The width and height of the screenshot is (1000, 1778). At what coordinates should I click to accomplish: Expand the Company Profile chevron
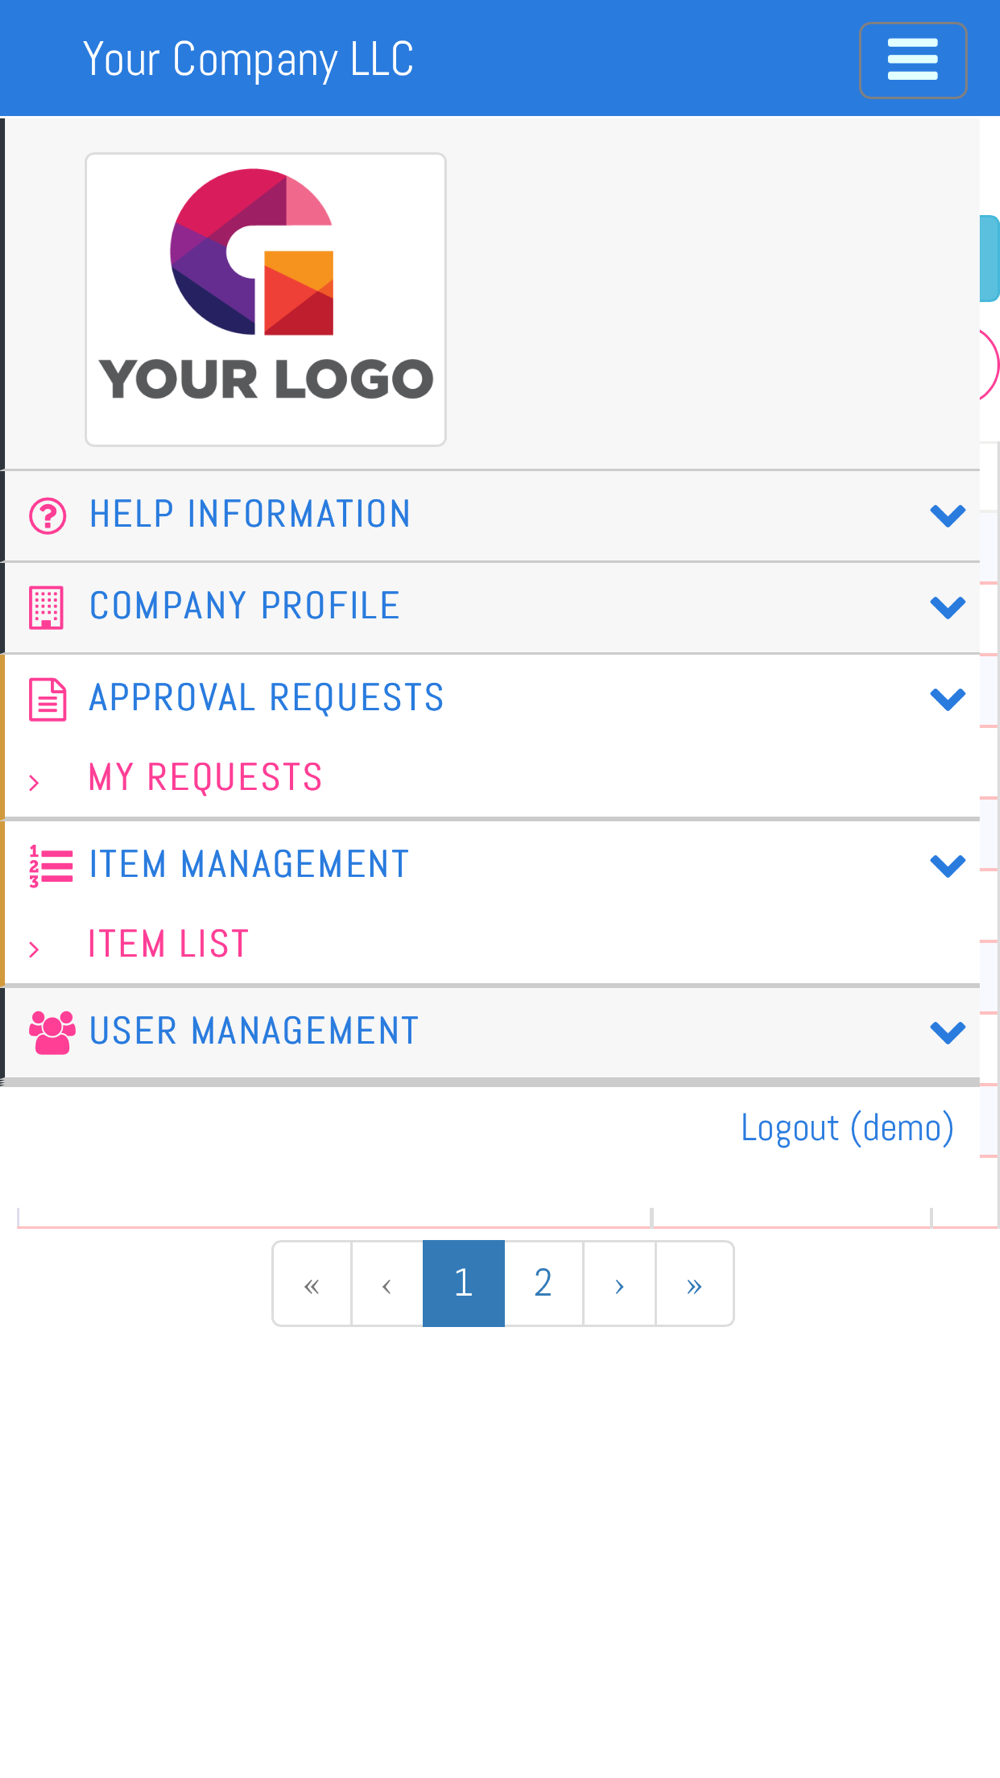(x=947, y=608)
